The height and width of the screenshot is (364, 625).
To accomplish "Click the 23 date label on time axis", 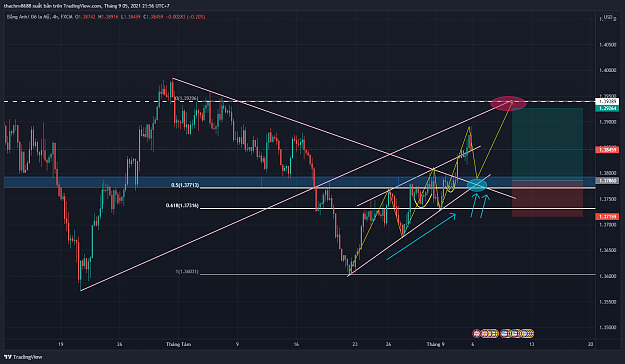I will click(x=355, y=344).
